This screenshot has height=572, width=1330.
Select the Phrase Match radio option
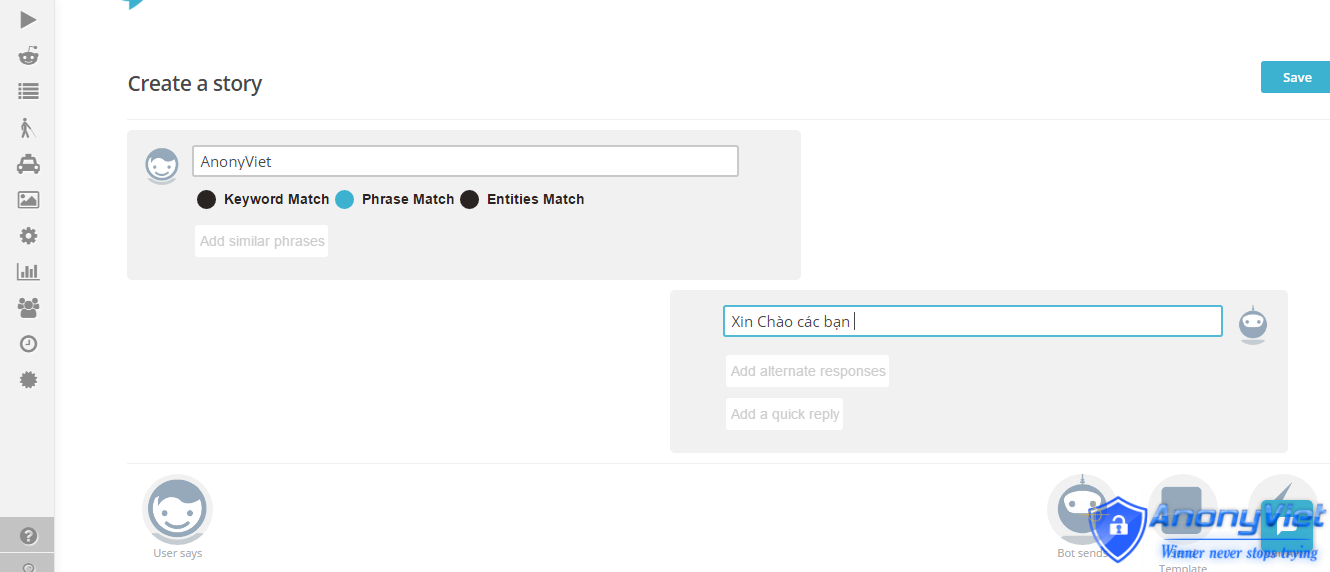pyautogui.click(x=344, y=199)
